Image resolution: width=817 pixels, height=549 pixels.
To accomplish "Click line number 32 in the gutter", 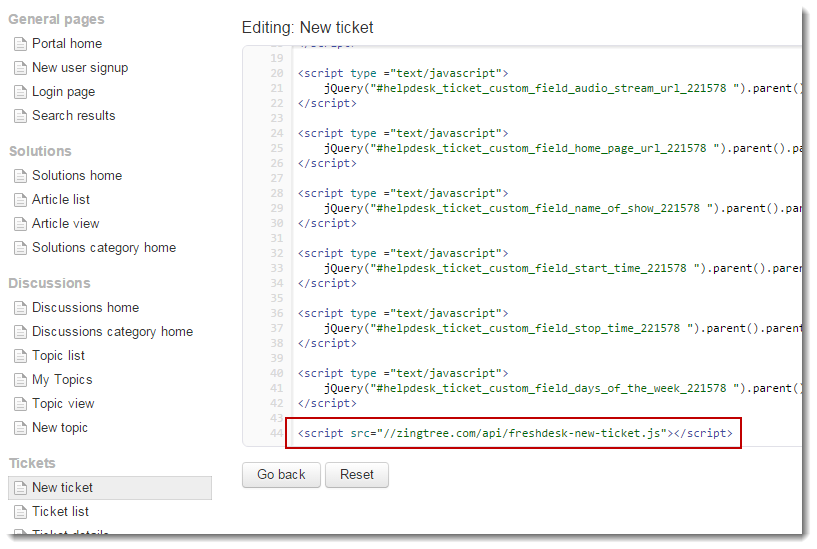I will (x=277, y=254).
